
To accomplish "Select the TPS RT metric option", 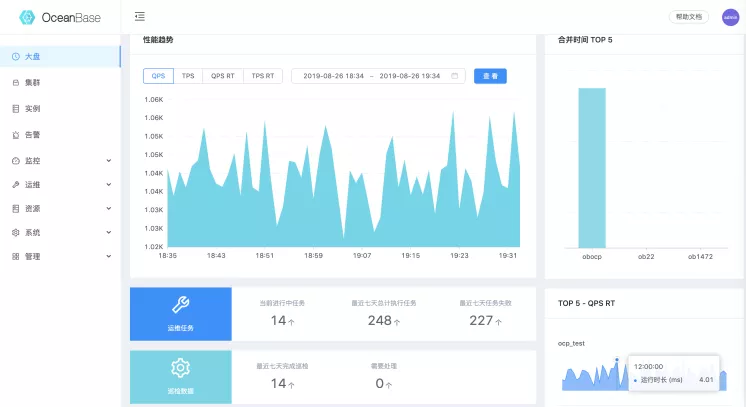I will [263, 76].
